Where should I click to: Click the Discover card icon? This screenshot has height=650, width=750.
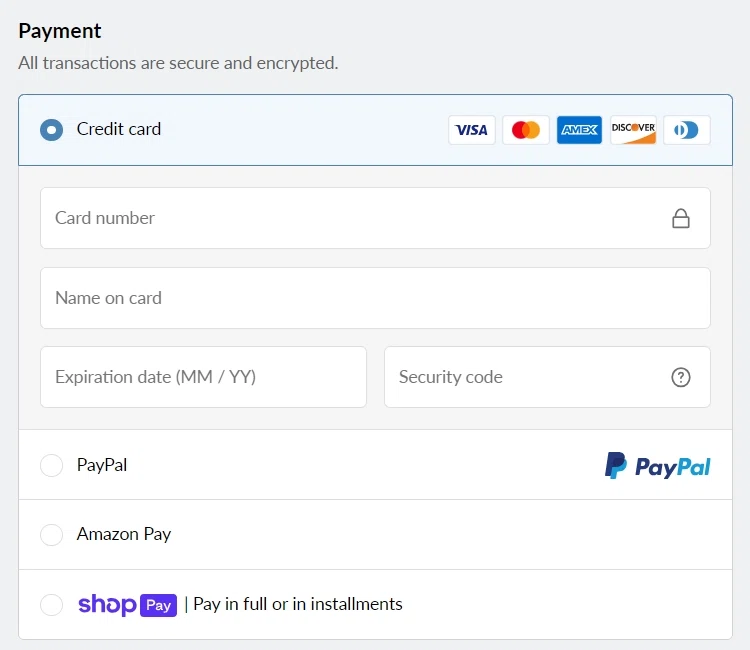pyautogui.click(x=633, y=130)
